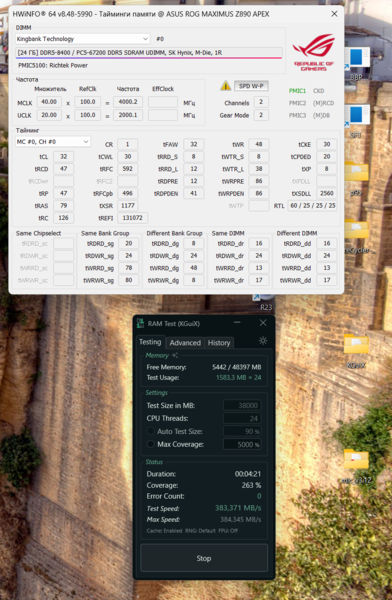Click the R23 desktop label

coord(266,307)
